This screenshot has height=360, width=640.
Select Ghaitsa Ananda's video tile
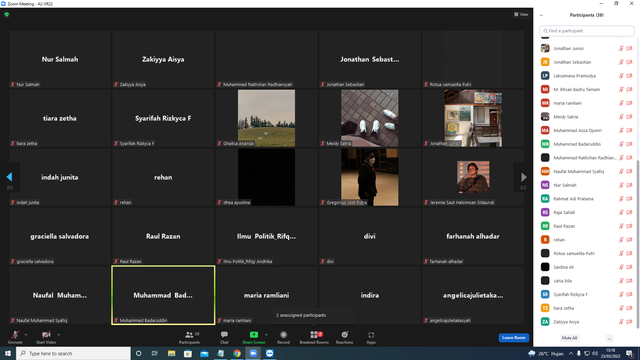[266, 118]
